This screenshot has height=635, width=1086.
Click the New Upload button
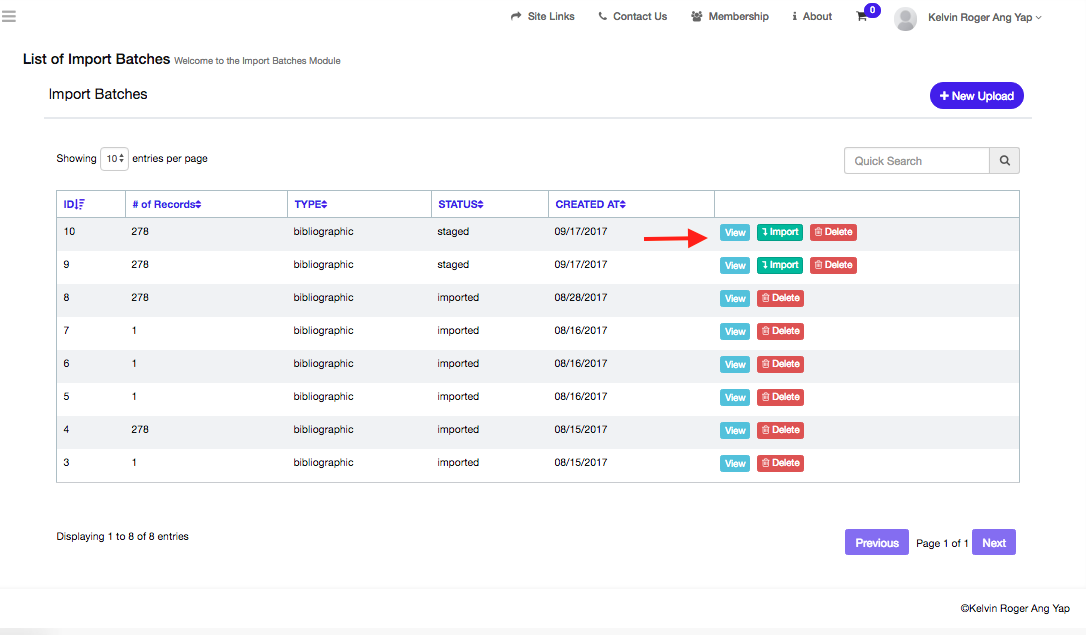976,96
